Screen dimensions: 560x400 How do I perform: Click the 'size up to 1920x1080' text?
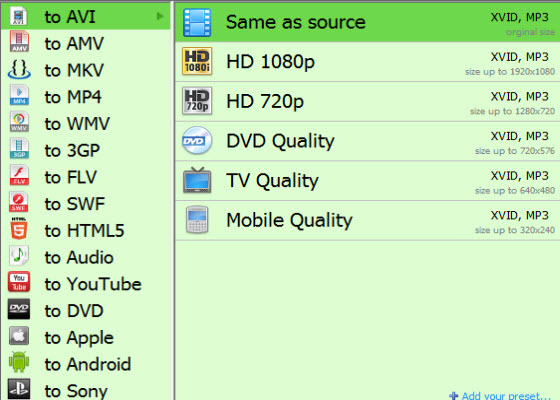click(x=510, y=72)
